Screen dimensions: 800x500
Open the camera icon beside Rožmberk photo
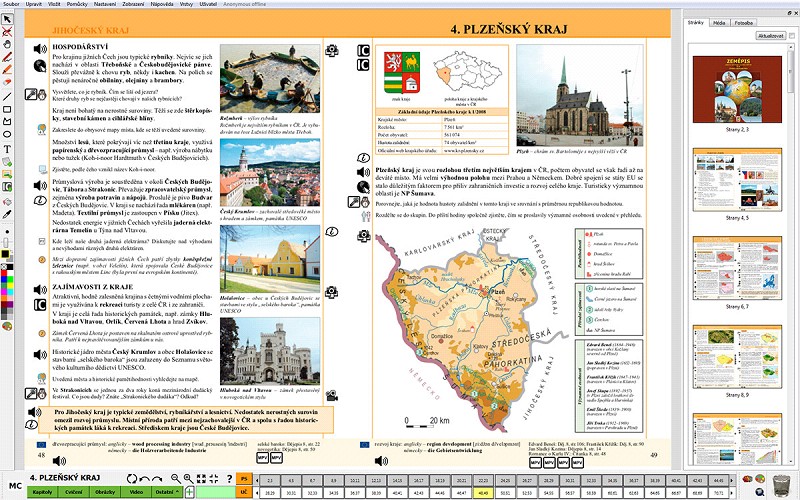tap(332, 50)
